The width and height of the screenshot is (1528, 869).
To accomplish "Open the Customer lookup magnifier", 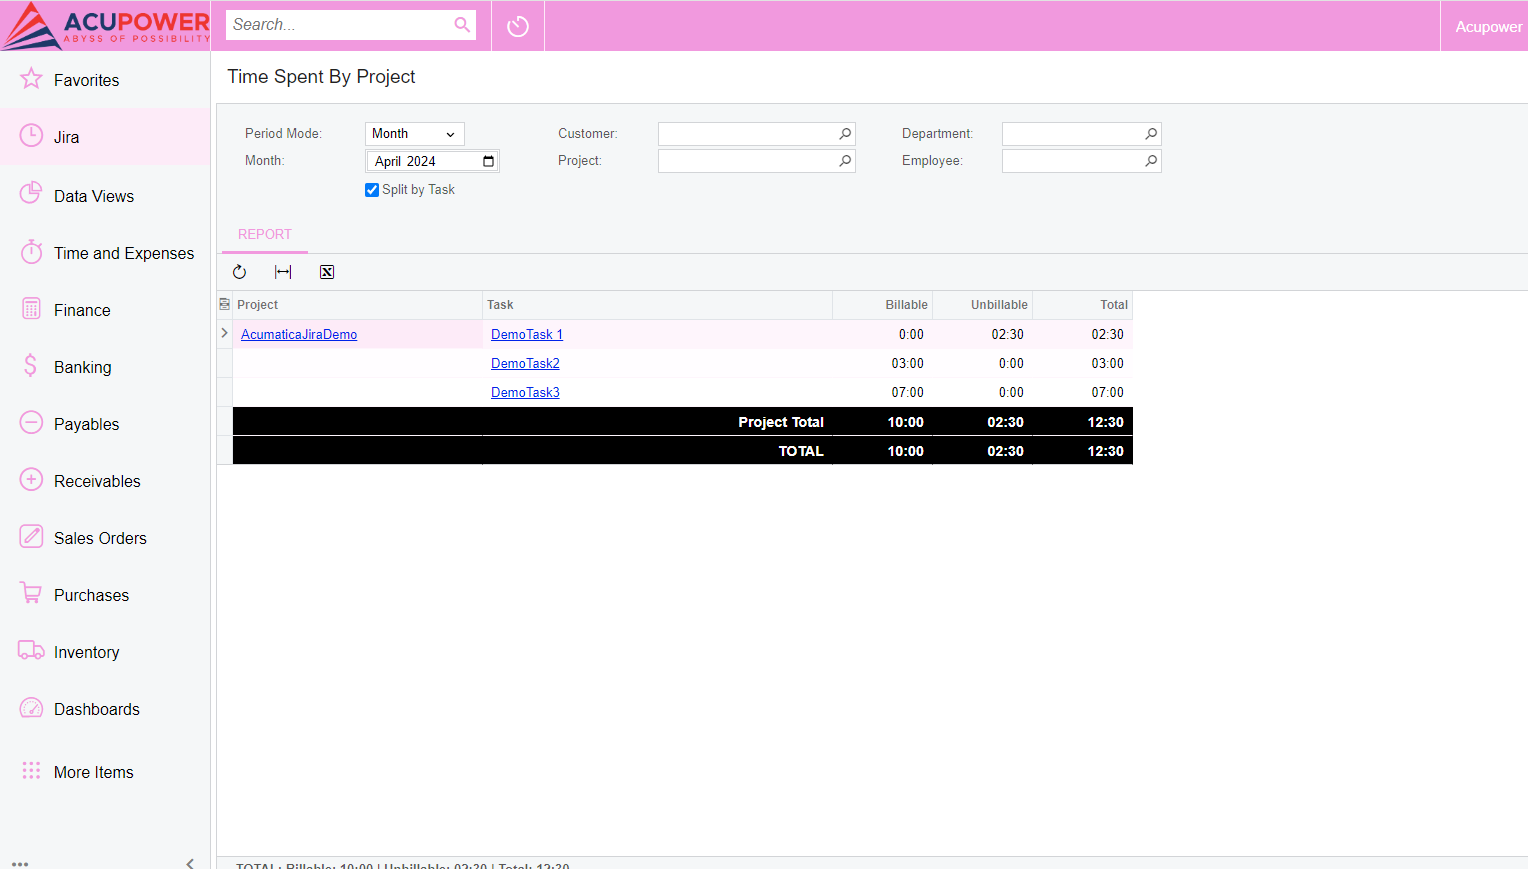I will 845,134.
